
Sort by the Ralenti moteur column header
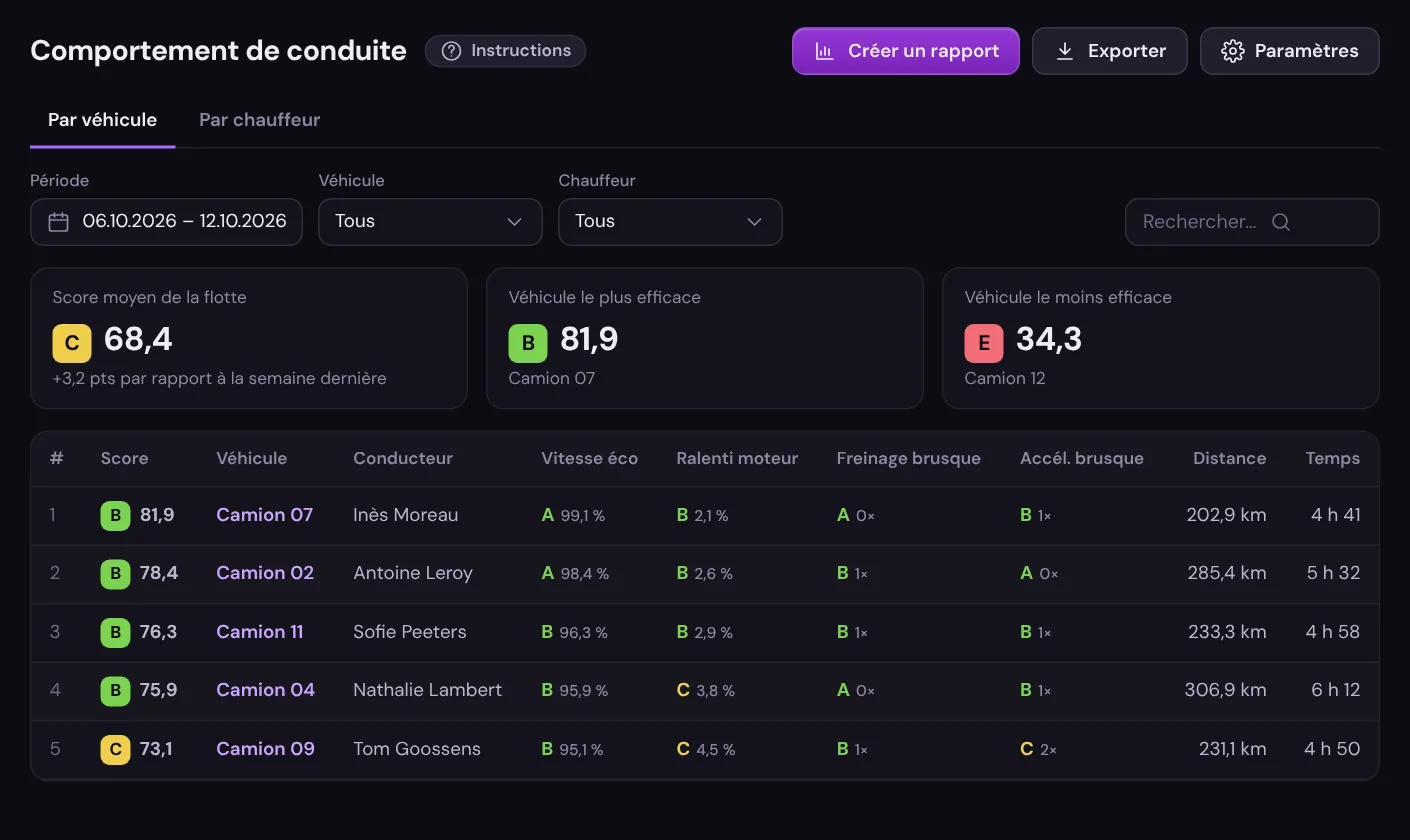pyautogui.click(x=737, y=459)
